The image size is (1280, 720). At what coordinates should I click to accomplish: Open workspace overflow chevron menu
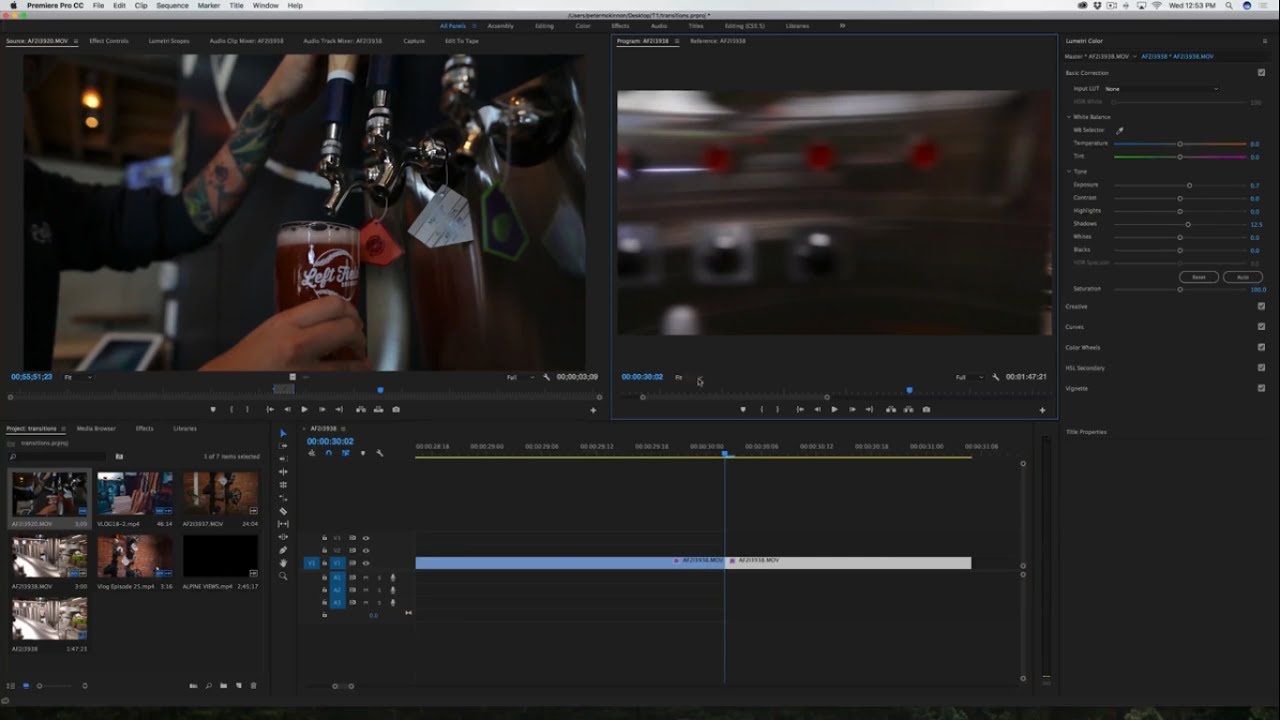point(842,25)
